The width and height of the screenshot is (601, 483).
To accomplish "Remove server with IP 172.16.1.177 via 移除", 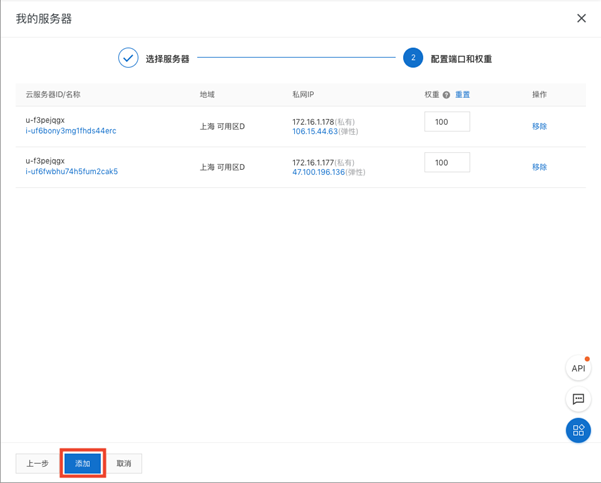I will pos(539,167).
